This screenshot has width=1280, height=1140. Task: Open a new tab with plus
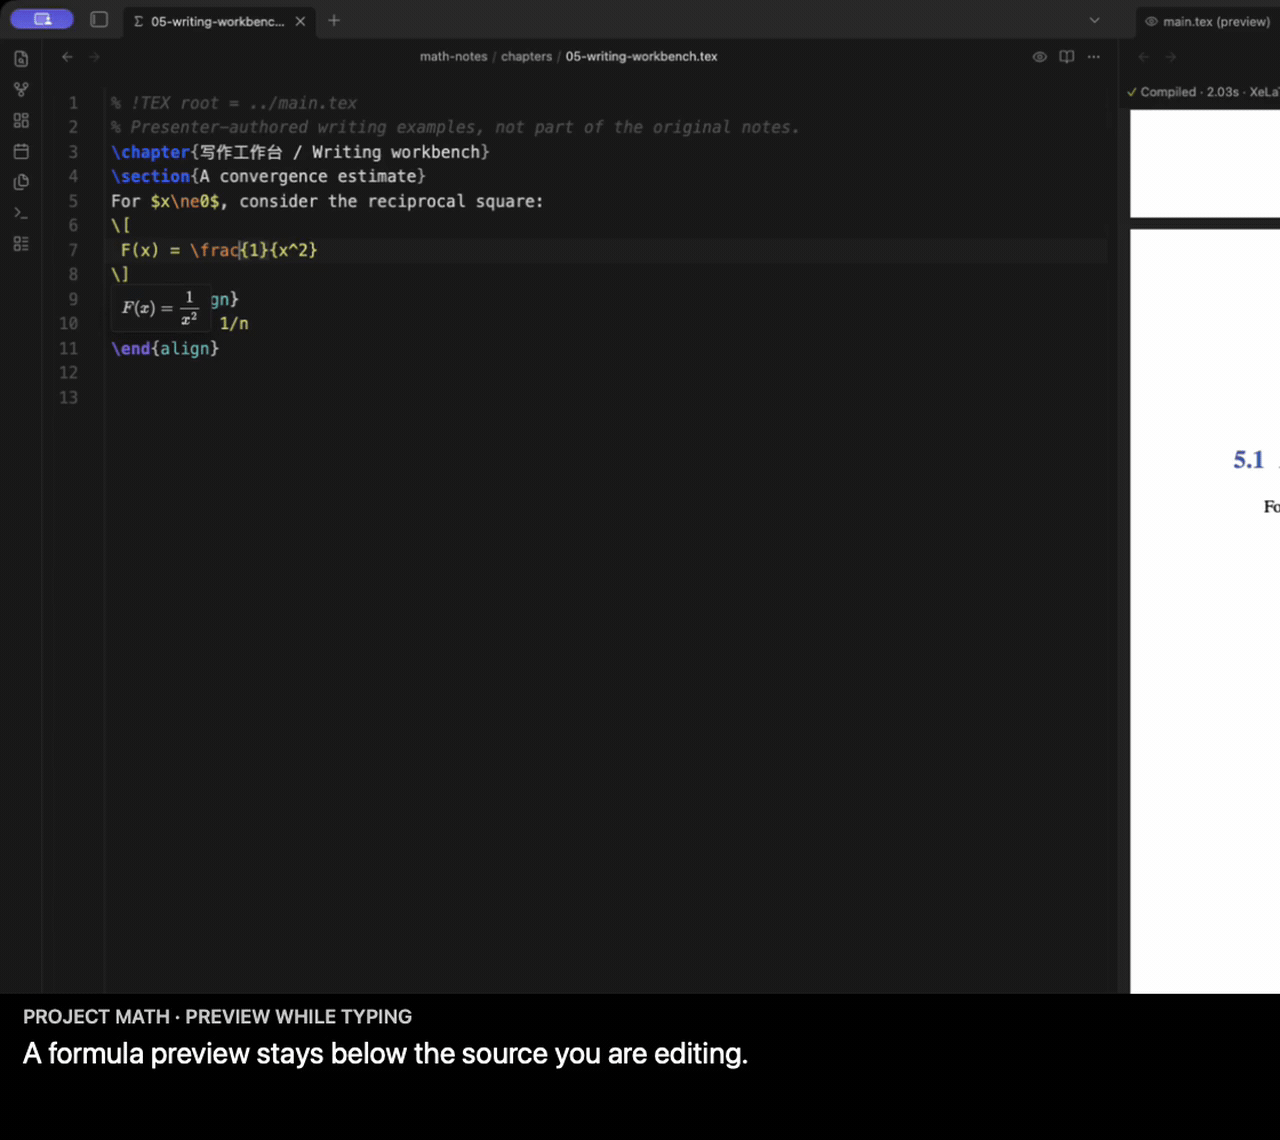[x=334, y=20]
